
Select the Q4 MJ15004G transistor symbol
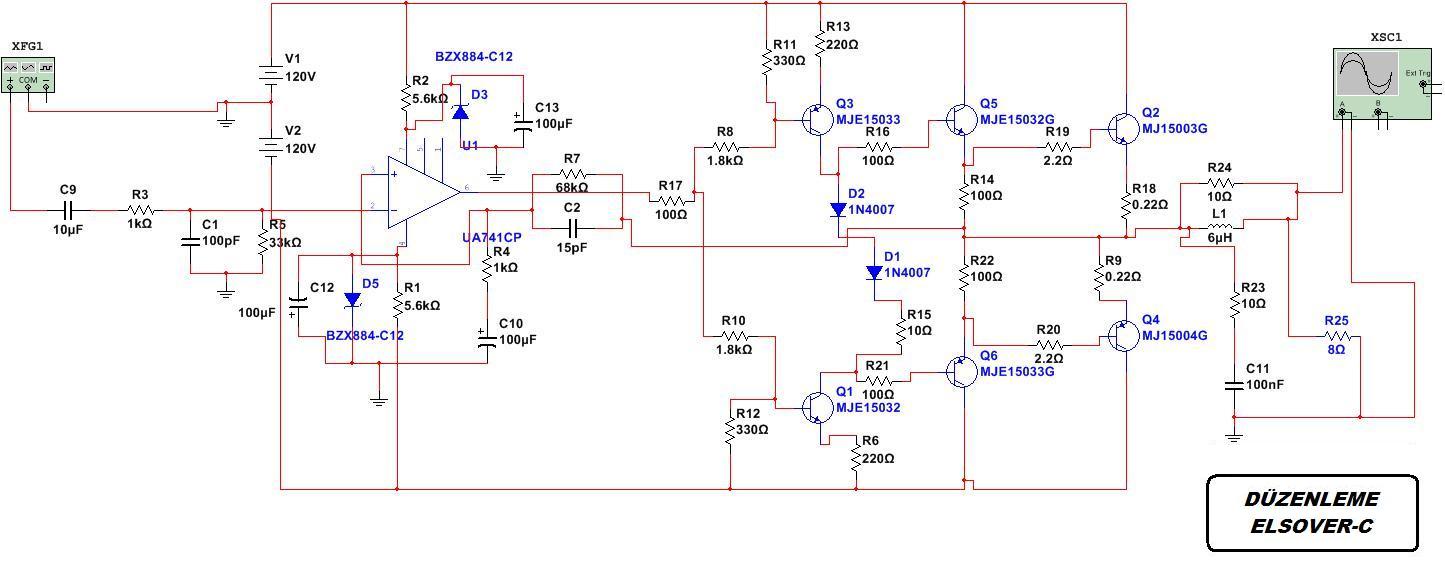pyautogui.click(x=1121, y=337)
